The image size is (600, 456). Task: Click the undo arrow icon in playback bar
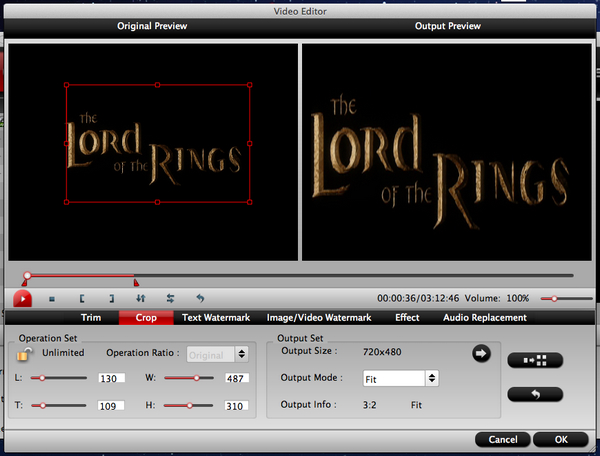point(200,298)
